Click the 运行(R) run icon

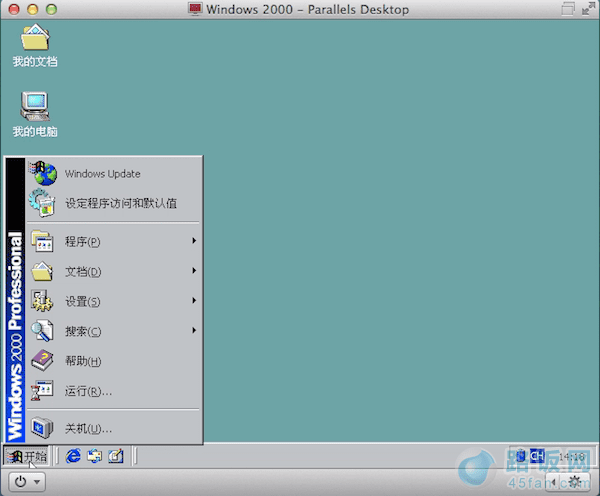click(x=42, y=390)
